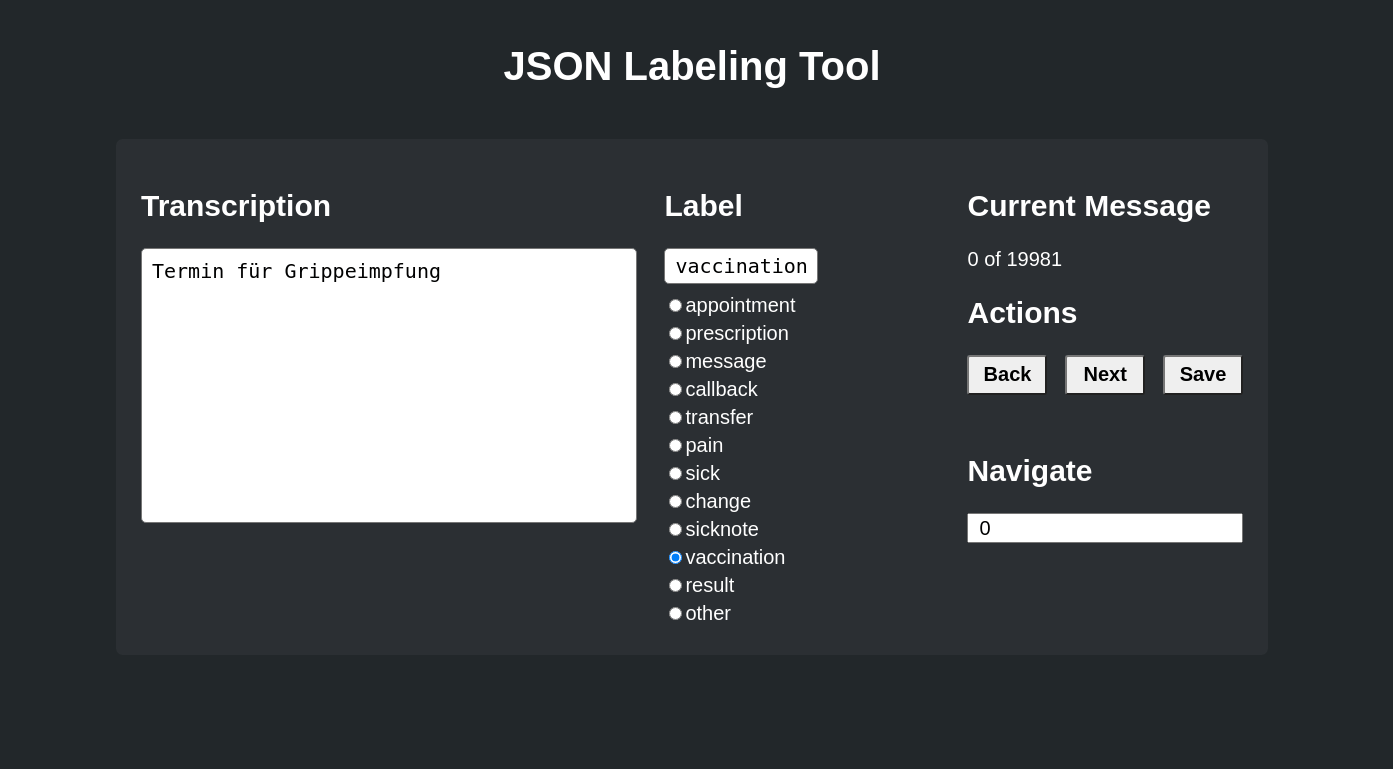Click inside the transcription text area
Screen dimensions: 1393x769
(389, 385)
